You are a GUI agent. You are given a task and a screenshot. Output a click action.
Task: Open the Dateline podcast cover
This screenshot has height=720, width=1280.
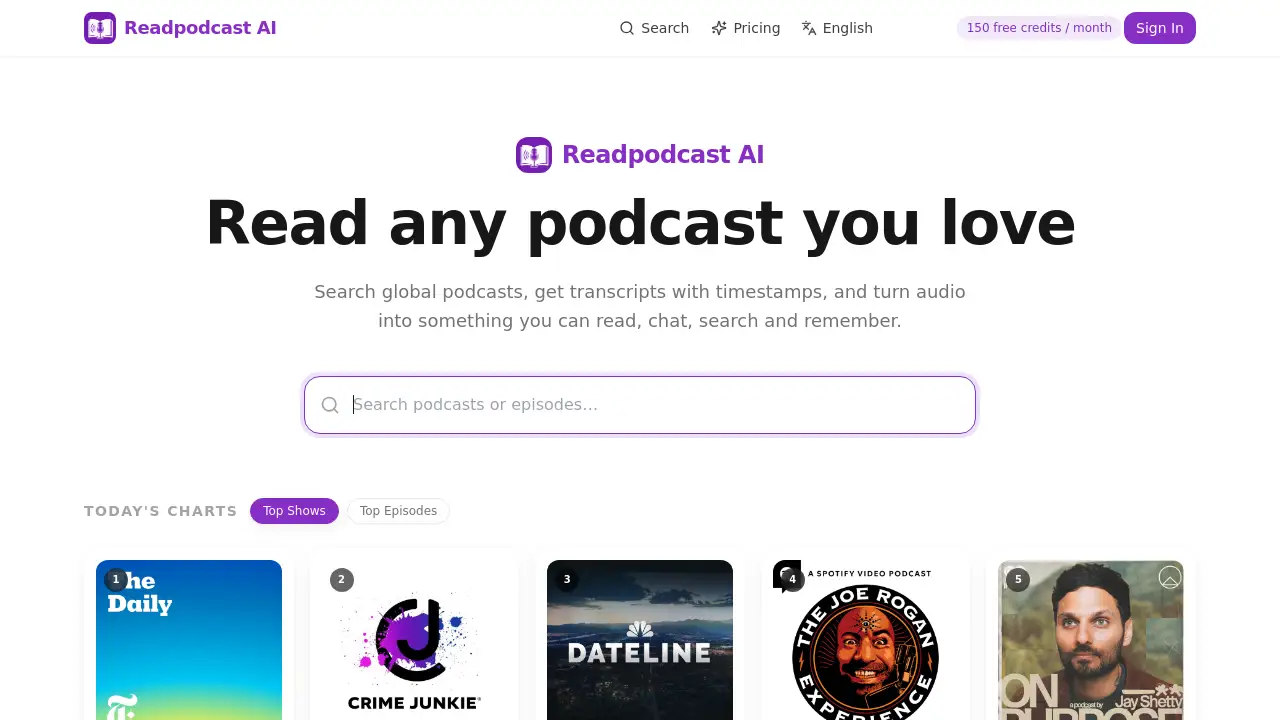coord(640,640)
